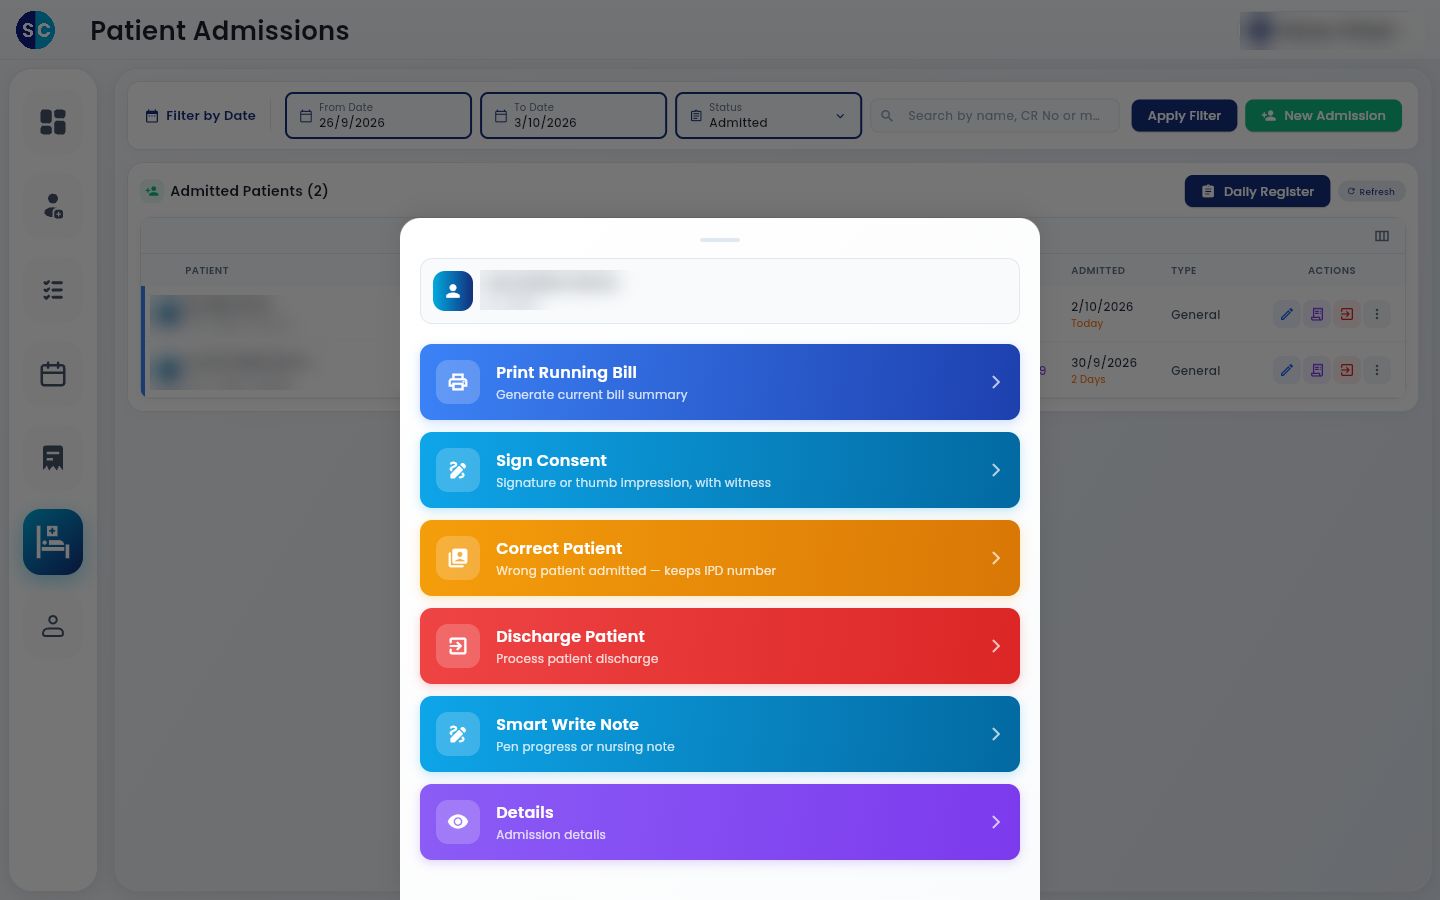Open the receipt billing icon in sidebar

pos(53,458)
